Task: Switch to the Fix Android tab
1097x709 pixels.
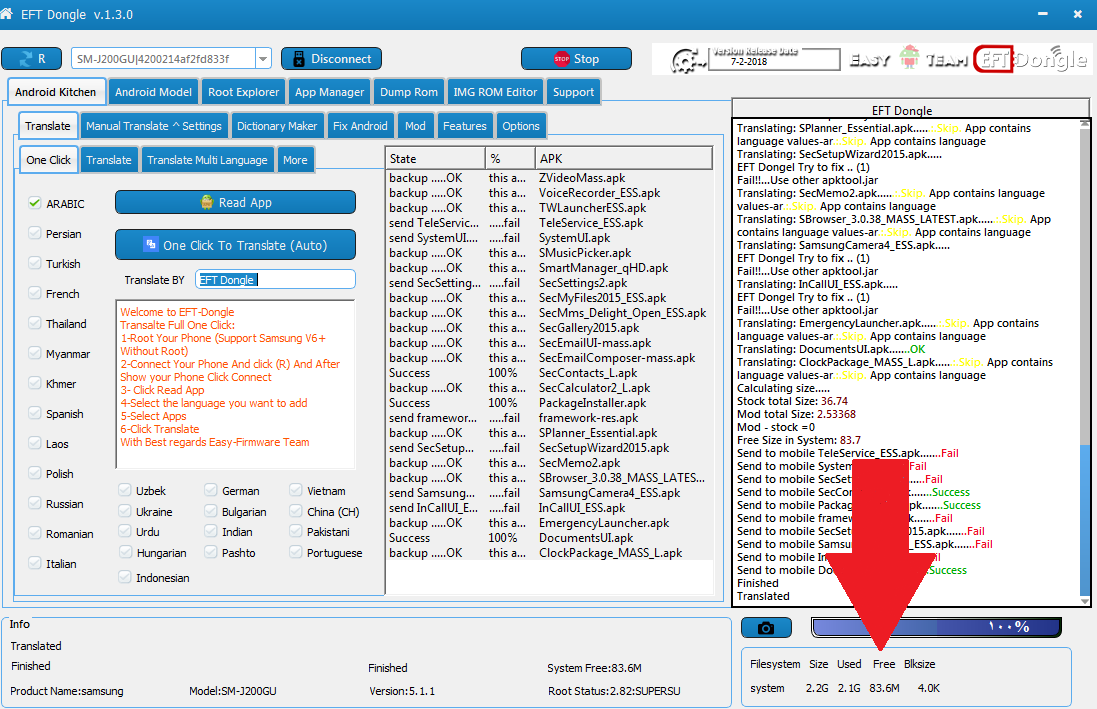Action: click(x=360, y=126)
